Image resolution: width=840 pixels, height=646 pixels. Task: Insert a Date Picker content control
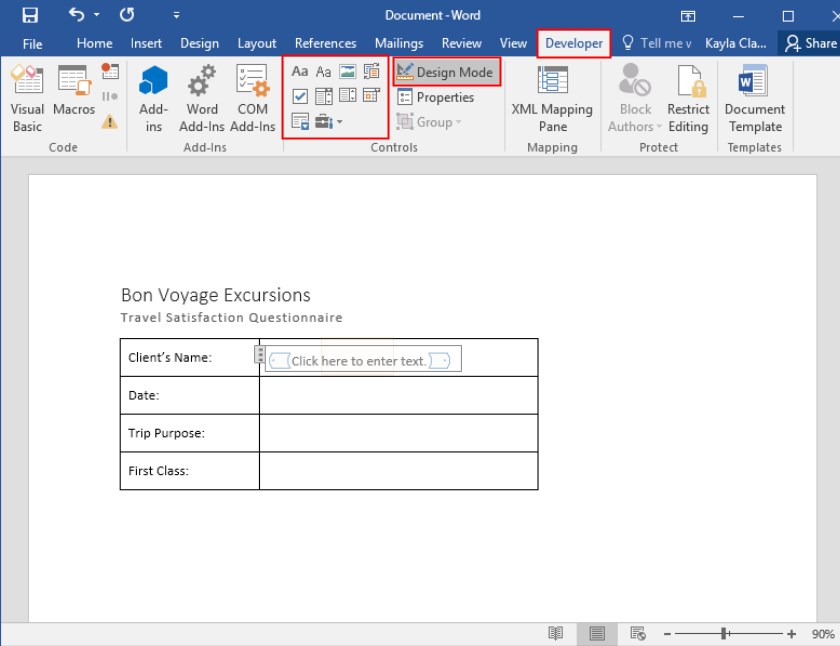pyautogui.click(x=370, y=96)
